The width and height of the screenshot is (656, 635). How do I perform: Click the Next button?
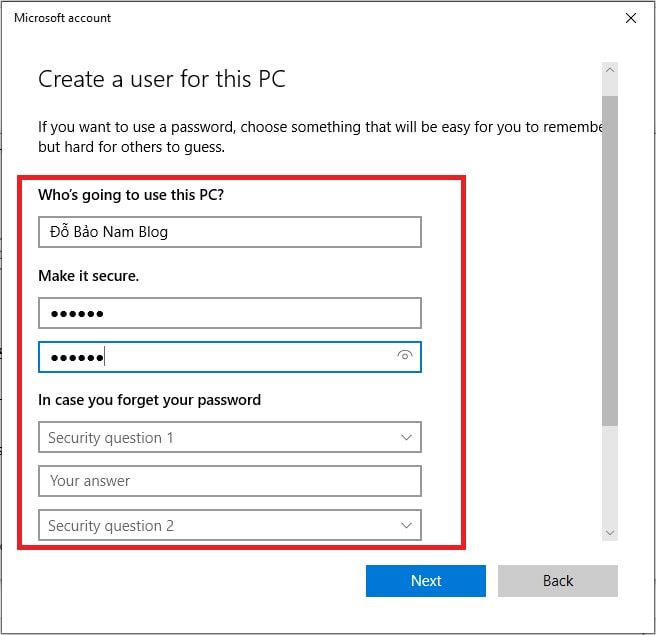coord(425,581)
